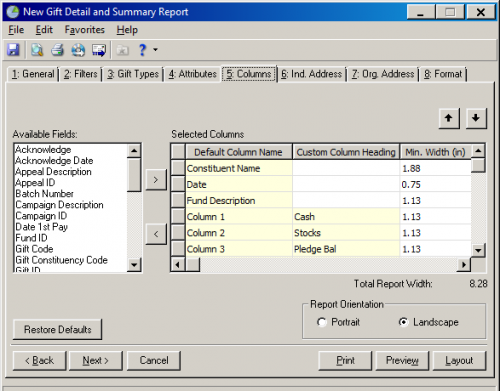The width and height of the screenshot is (500, 391).
Task: Open the Help menu
Action: [x=127, y=30]
